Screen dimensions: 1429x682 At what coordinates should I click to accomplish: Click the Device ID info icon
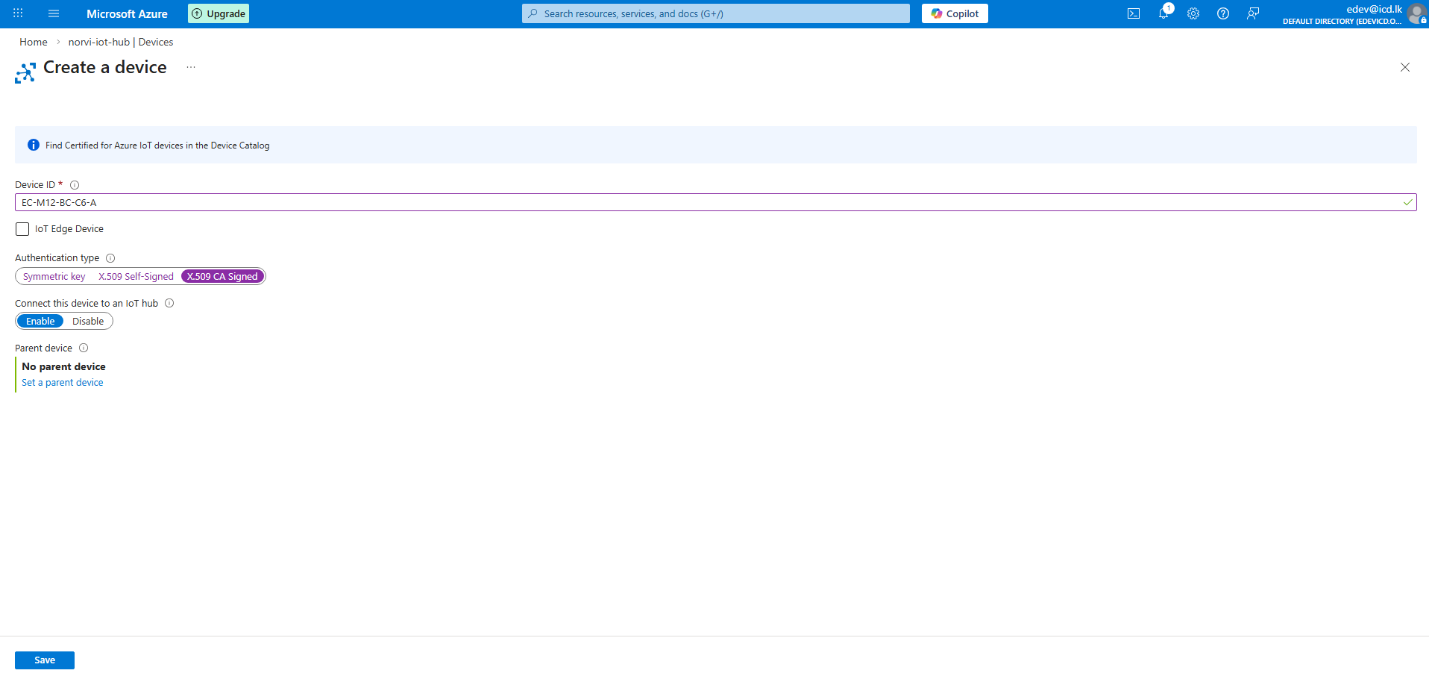click(75, 185)
